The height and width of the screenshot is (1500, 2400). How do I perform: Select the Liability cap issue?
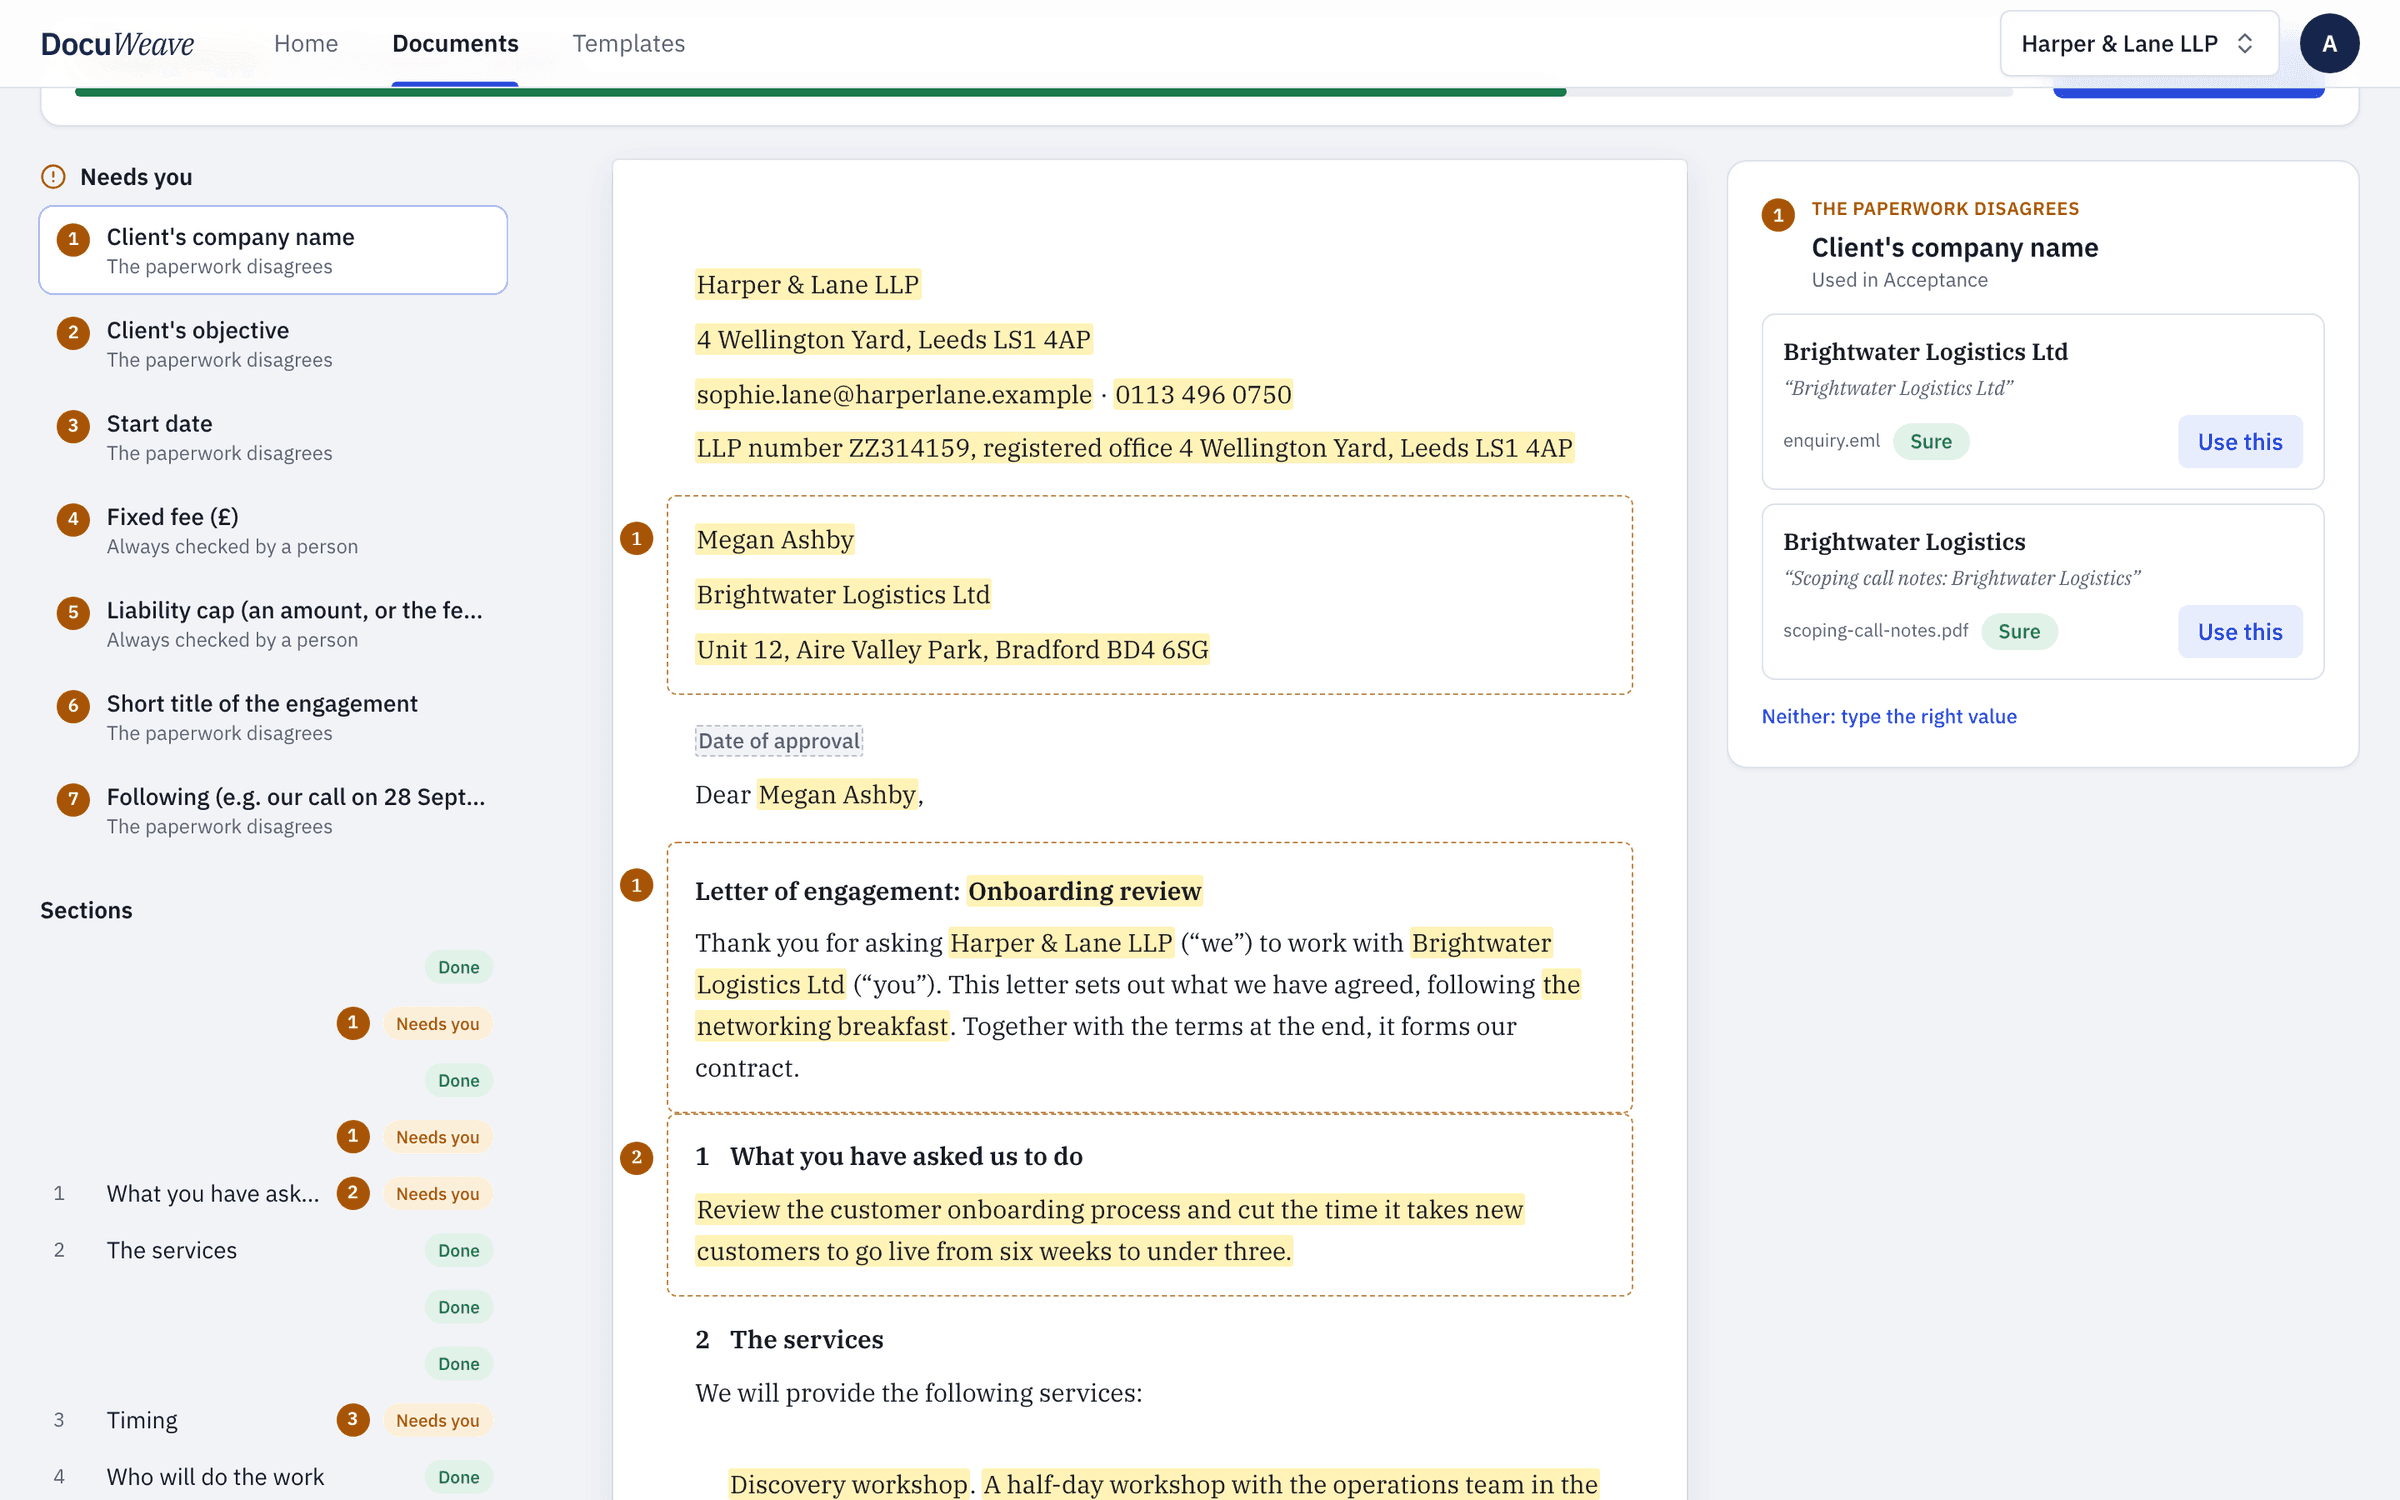tap(273, 624)
